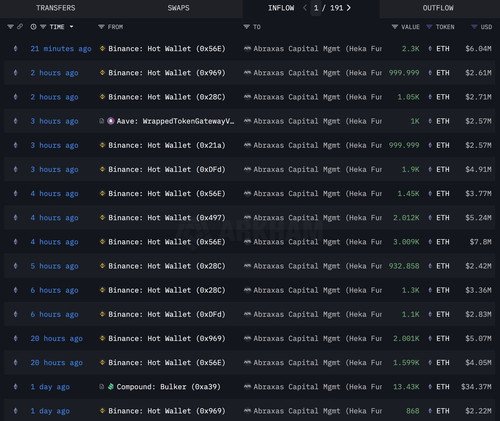This screenshot has height=421, width=500.
Task: Open the filter funnel next to VALUE
Action: point(395,27)
